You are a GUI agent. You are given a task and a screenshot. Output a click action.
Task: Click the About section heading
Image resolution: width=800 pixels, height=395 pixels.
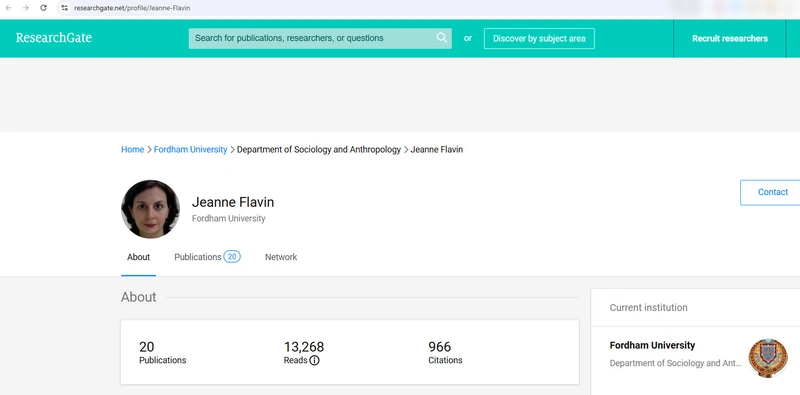pyautogui.click(x=139, y=297)
